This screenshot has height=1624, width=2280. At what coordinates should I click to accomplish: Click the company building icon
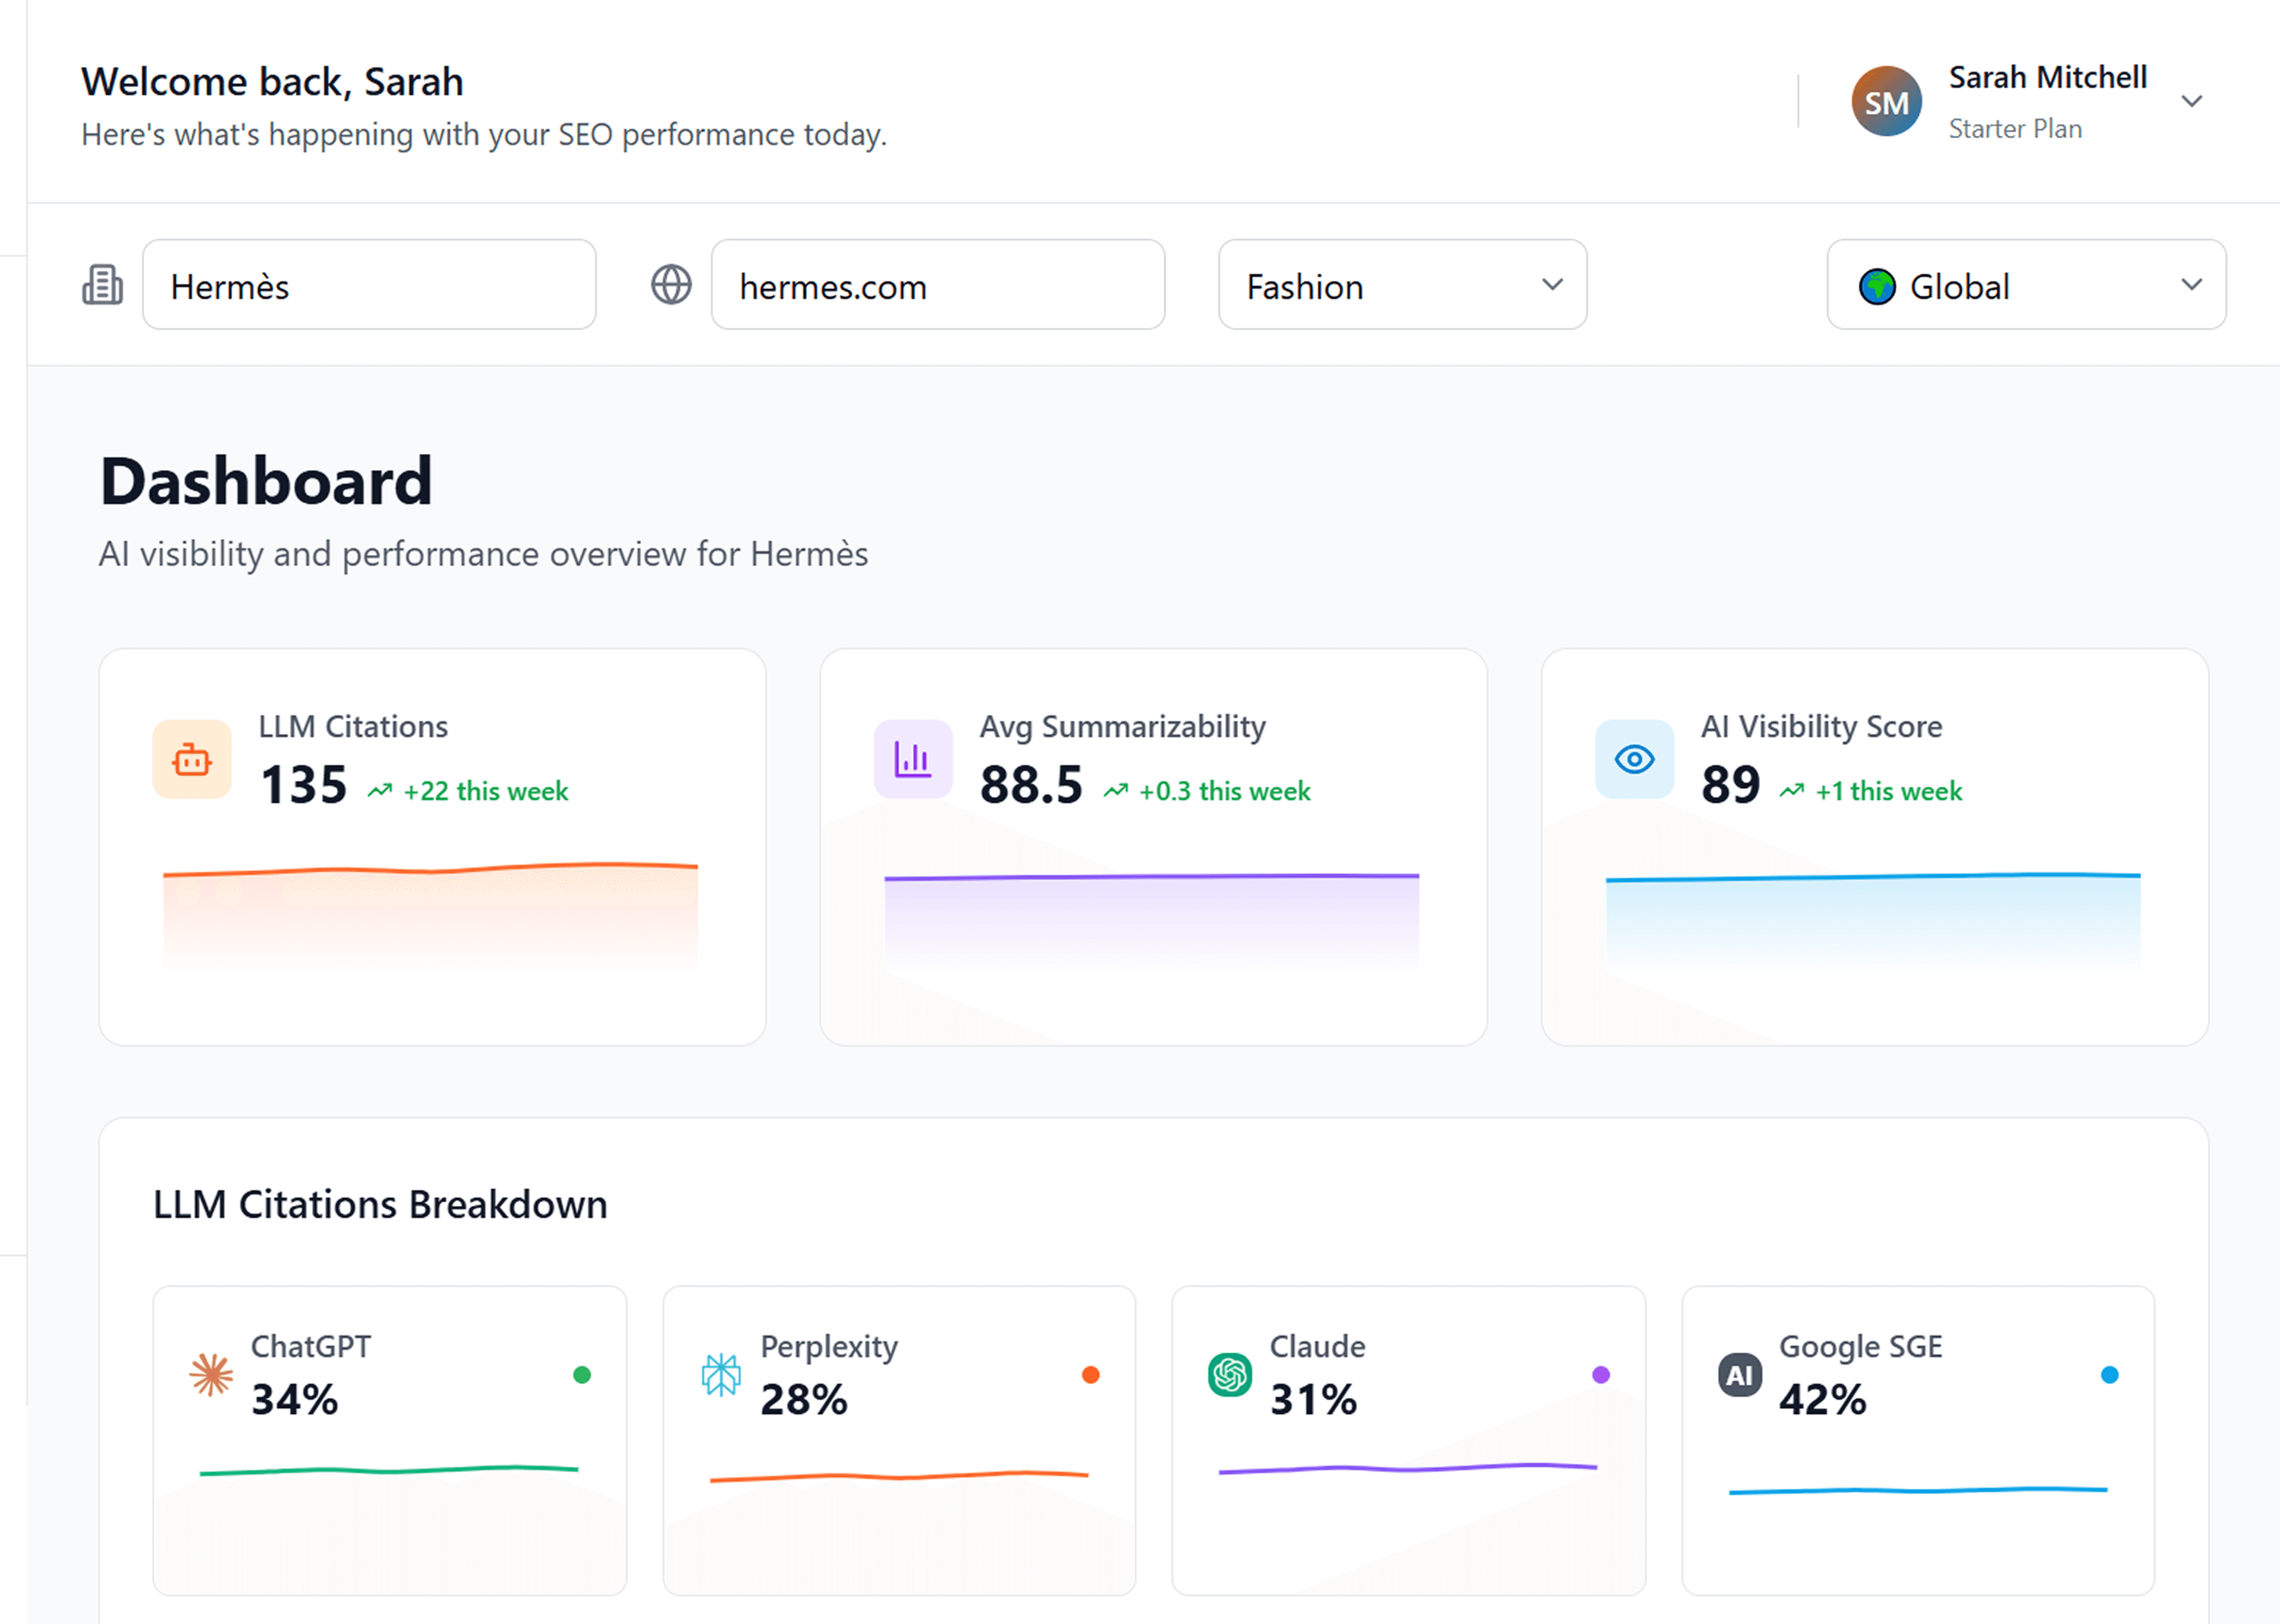(x=102, y=285)
